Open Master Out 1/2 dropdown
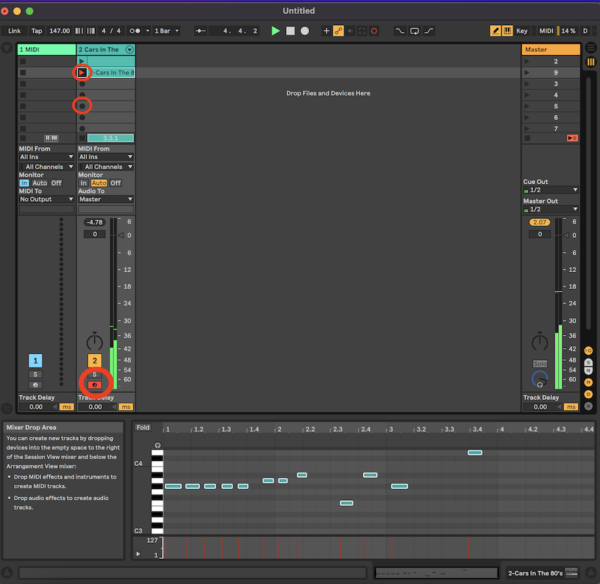Screen dimensions: 600x584 pyautogui.click(x=551, y=209)
